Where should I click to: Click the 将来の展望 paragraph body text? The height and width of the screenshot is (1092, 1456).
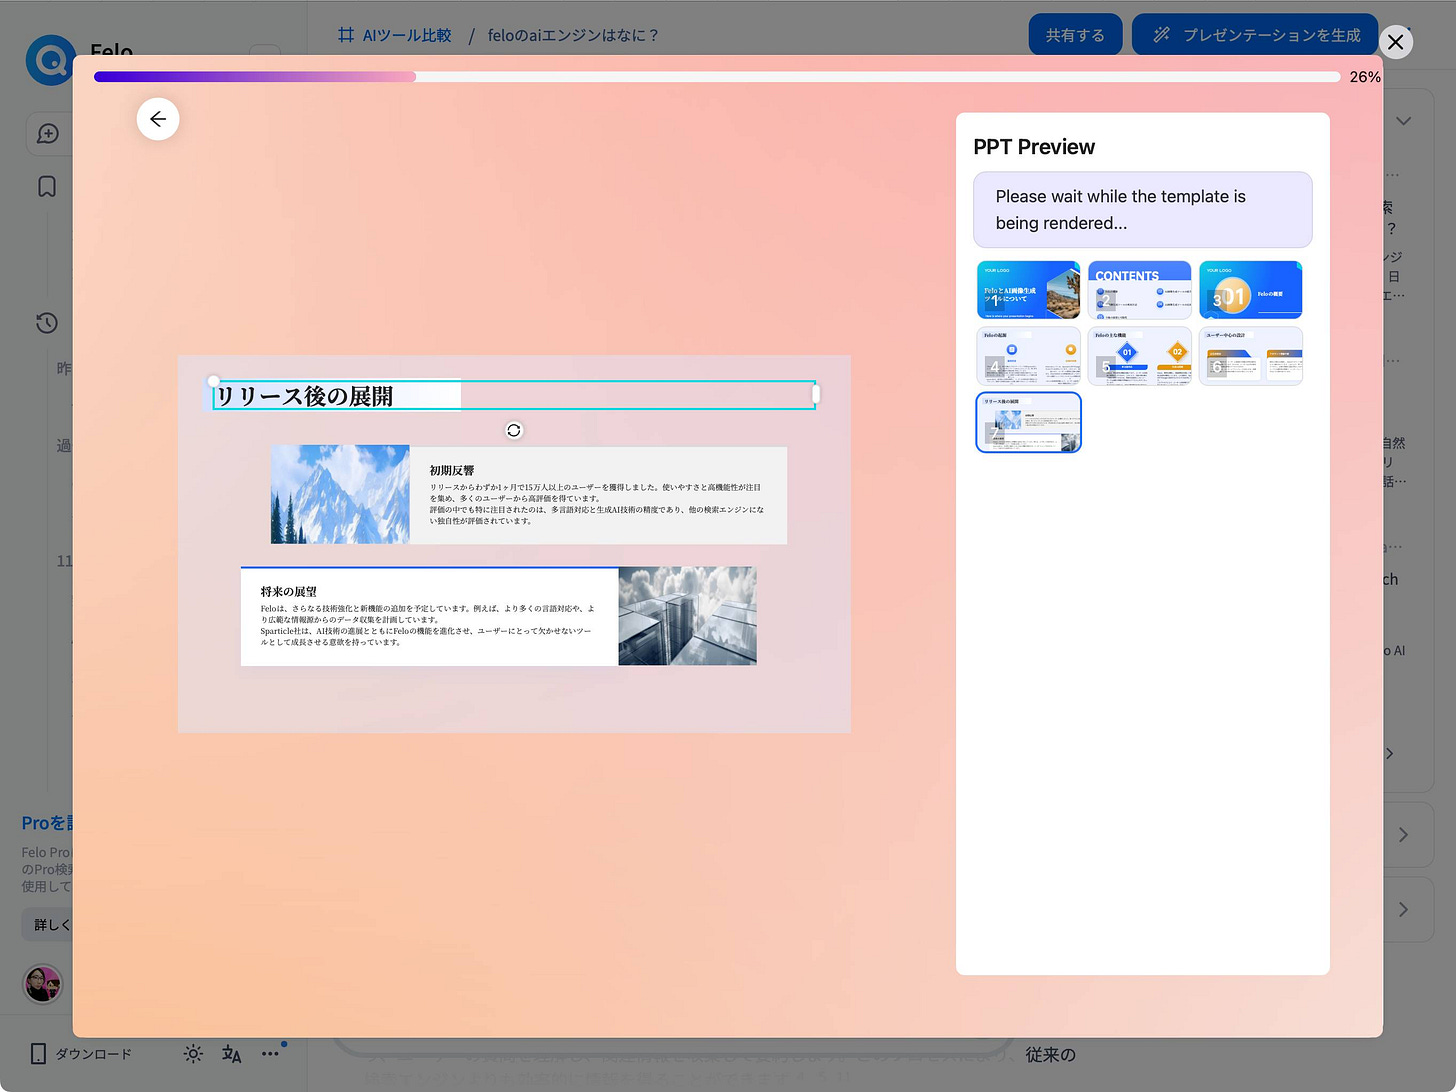click(x=428, y=625)
